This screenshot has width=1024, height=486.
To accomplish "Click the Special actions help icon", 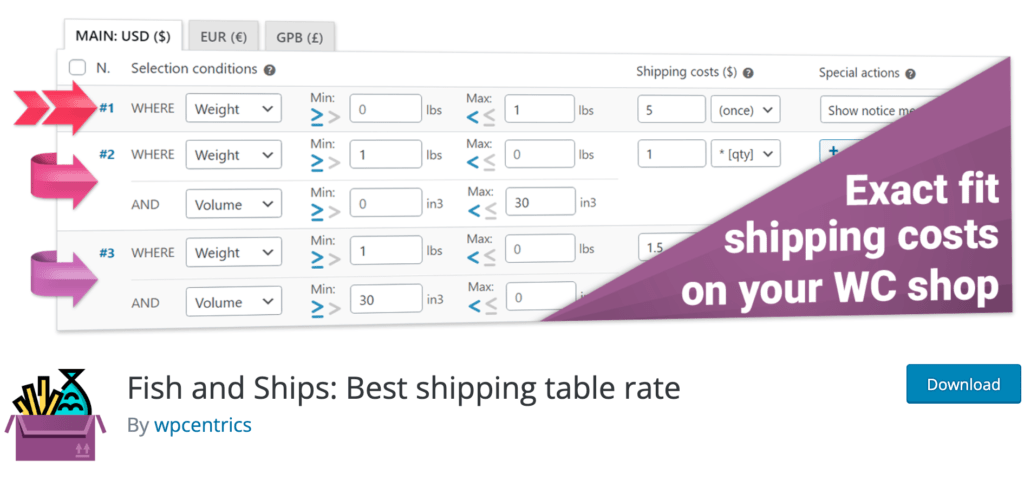I will pyautogui.click(x=910, y=74).
